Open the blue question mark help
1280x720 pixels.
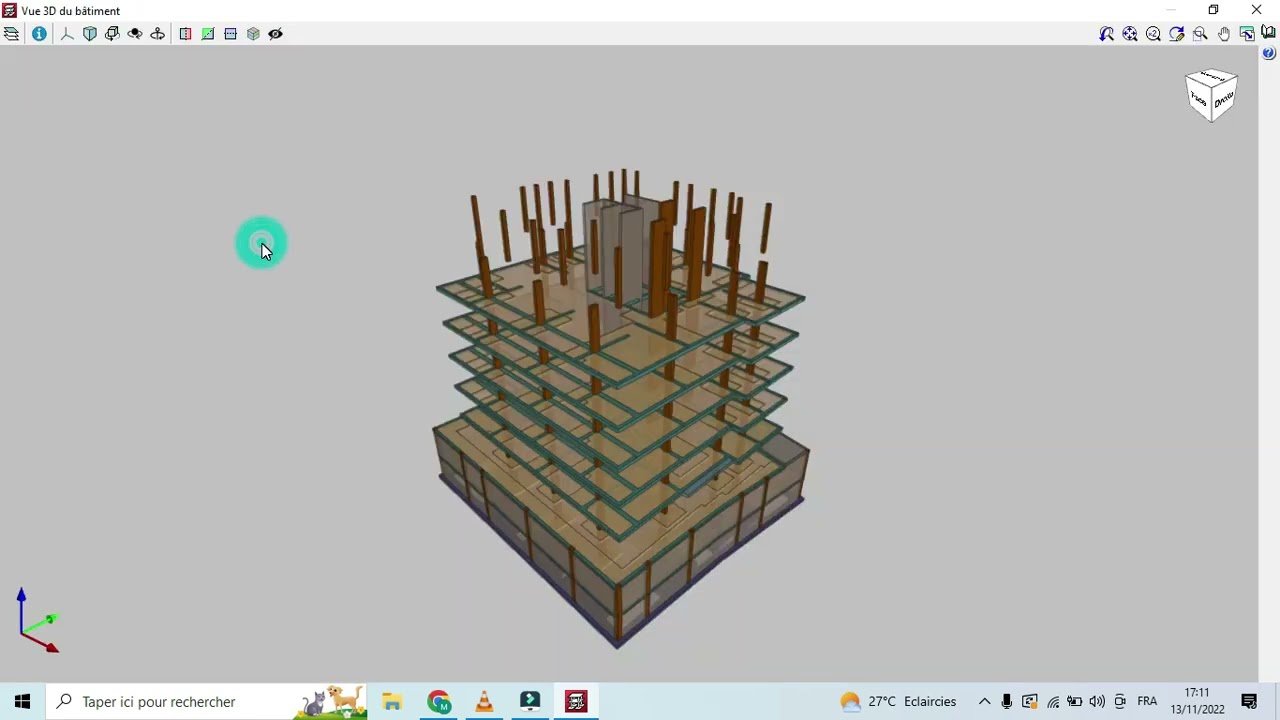[1269, 54]
